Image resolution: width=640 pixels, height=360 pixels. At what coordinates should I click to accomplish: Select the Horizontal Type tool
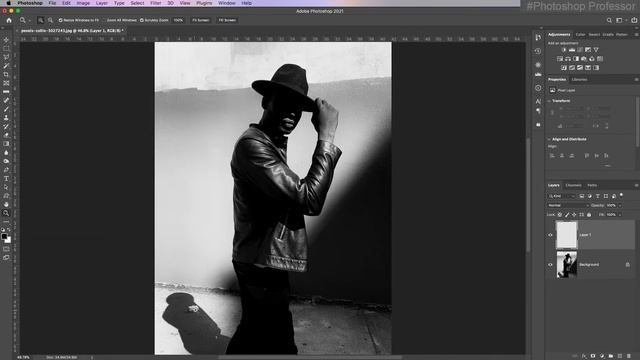coord(6,179)
